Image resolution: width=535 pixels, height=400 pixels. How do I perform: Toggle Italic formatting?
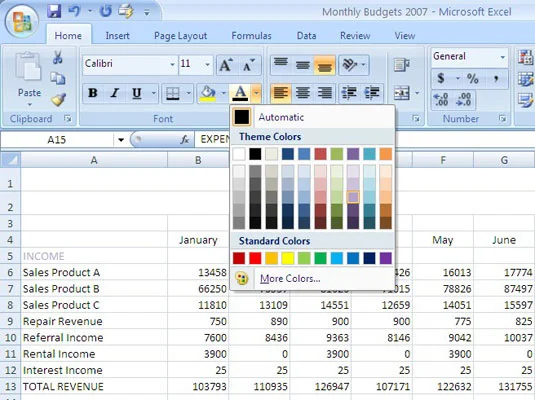point(115,93)
